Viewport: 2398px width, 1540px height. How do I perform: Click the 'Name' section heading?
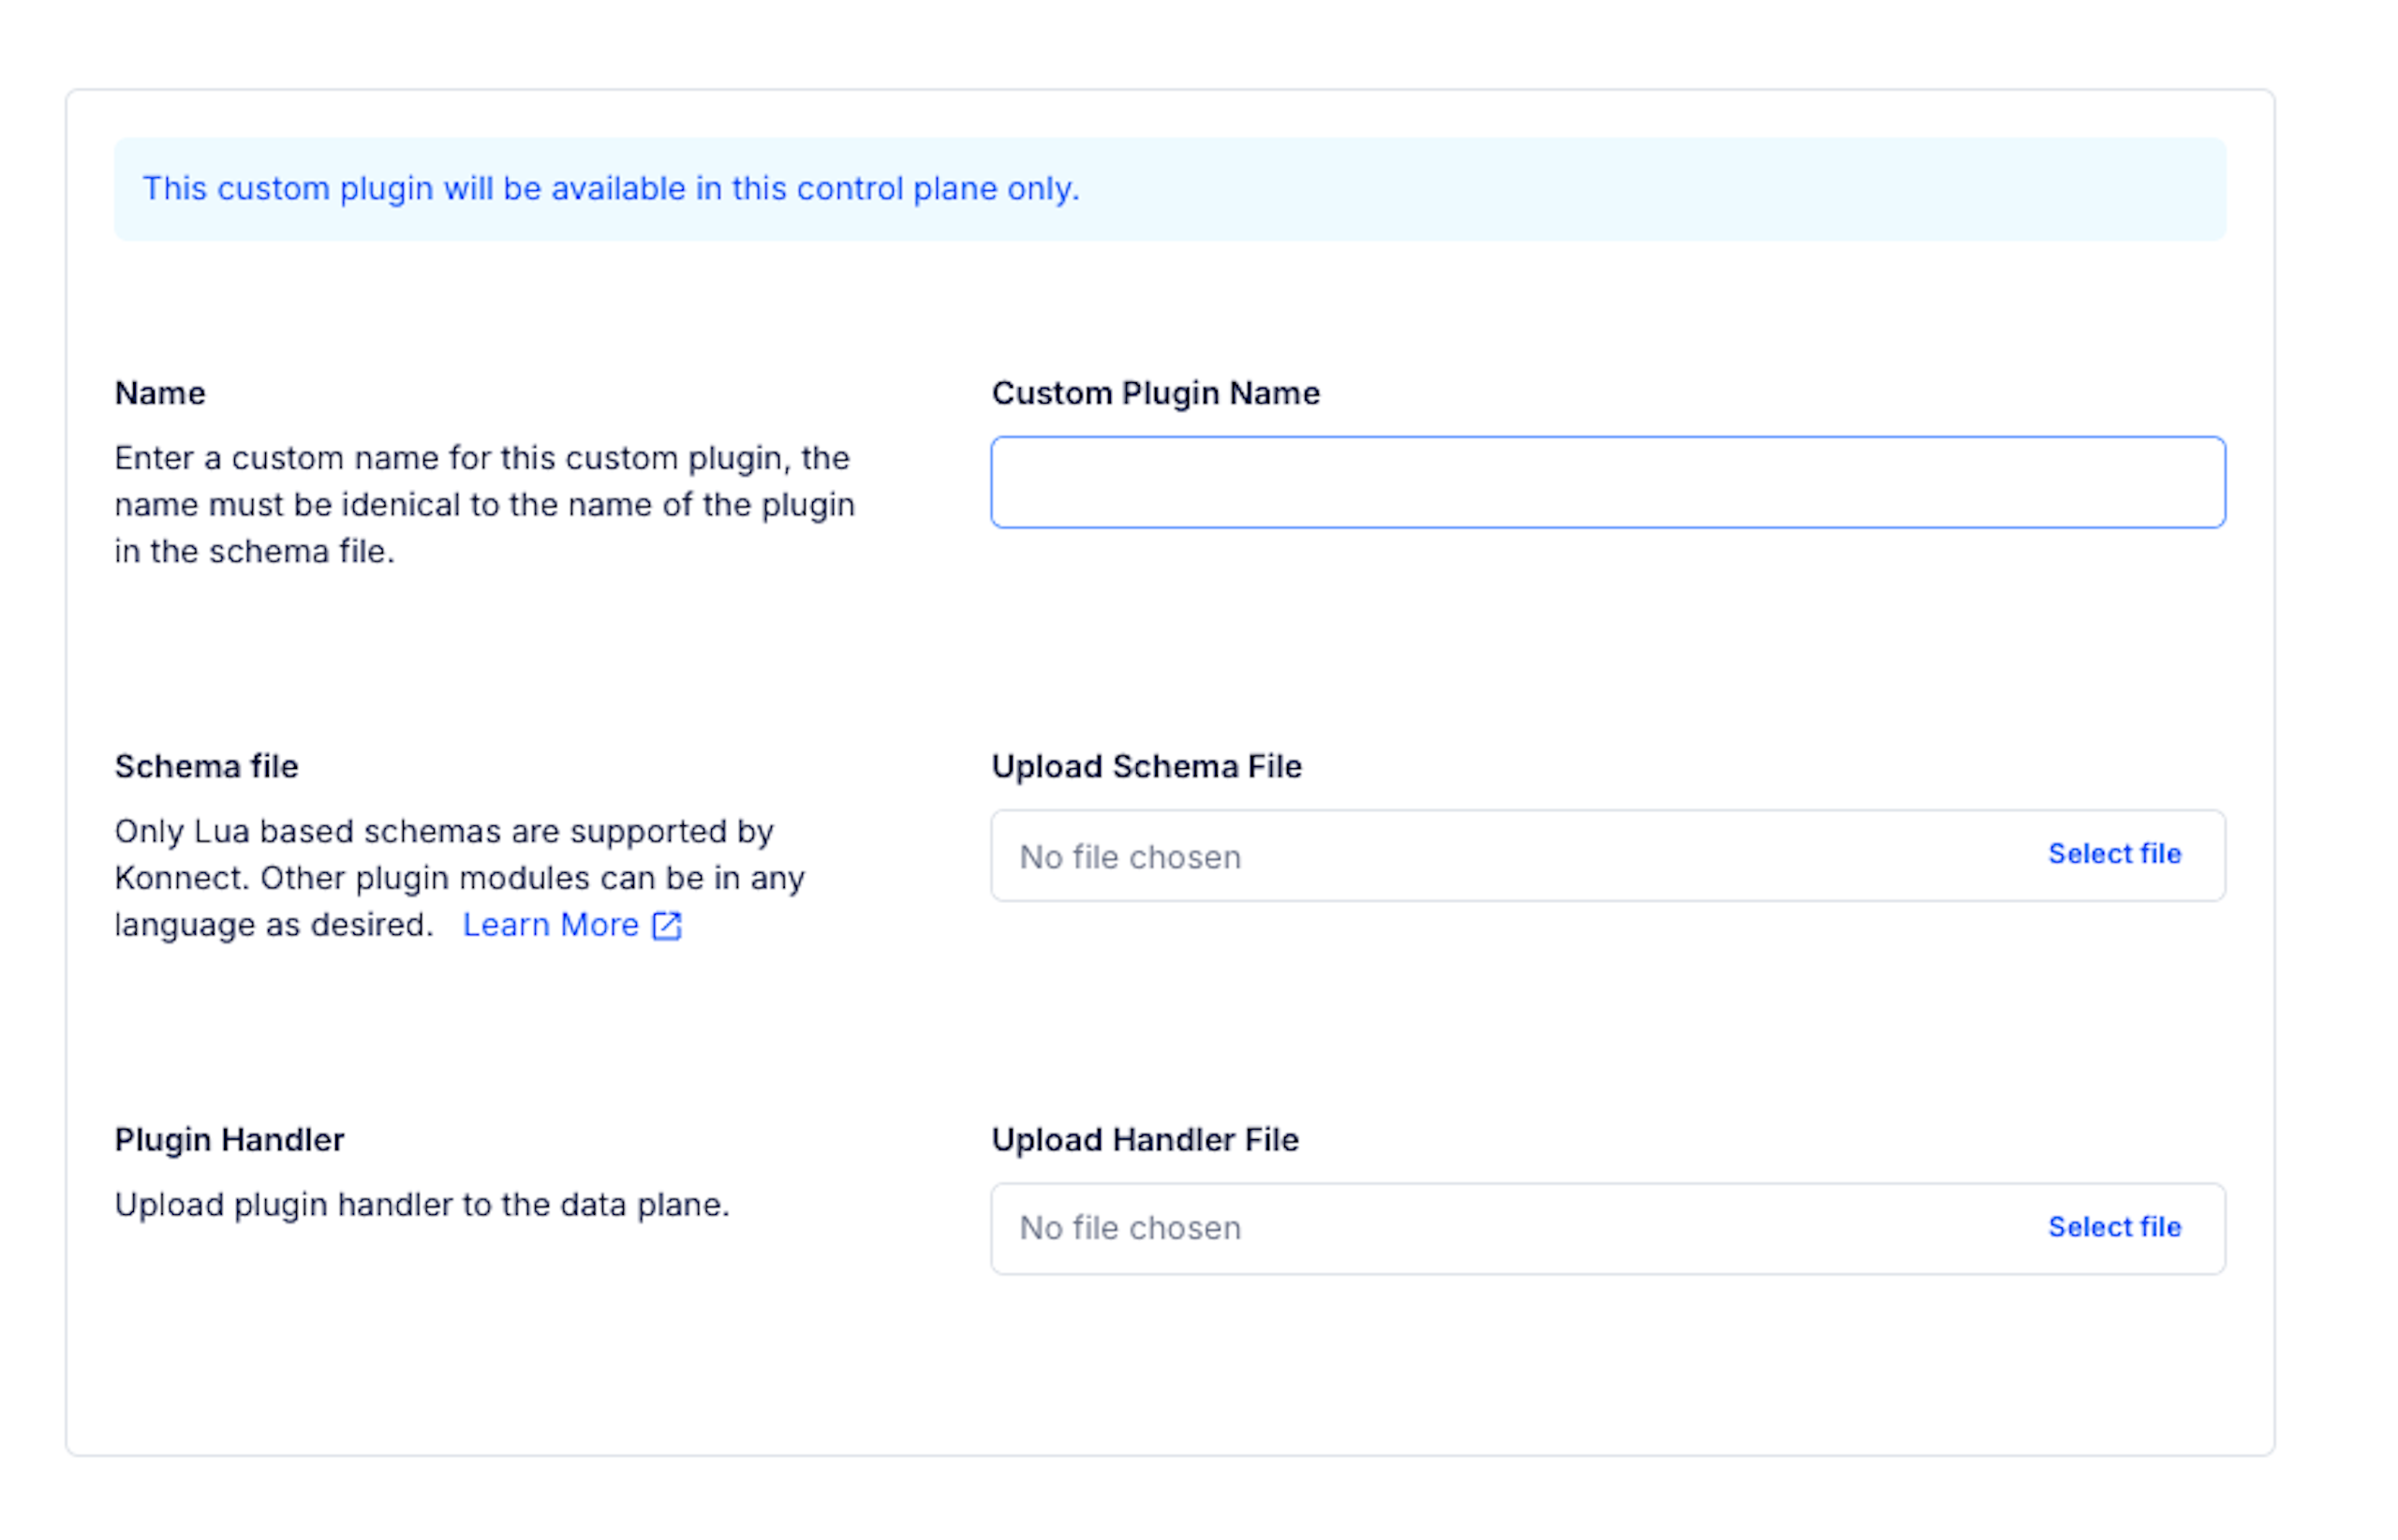pyautogui.click(x=160, y=393)
